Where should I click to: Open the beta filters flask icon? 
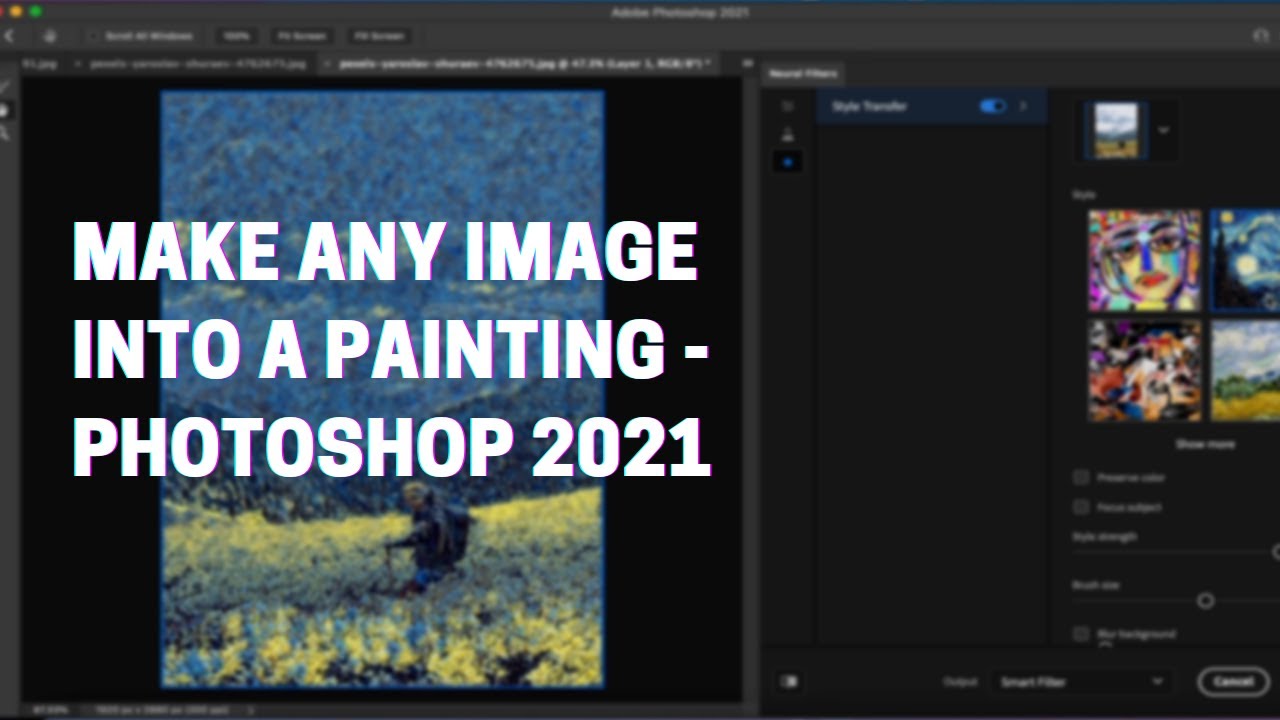[x=787, y=134]
